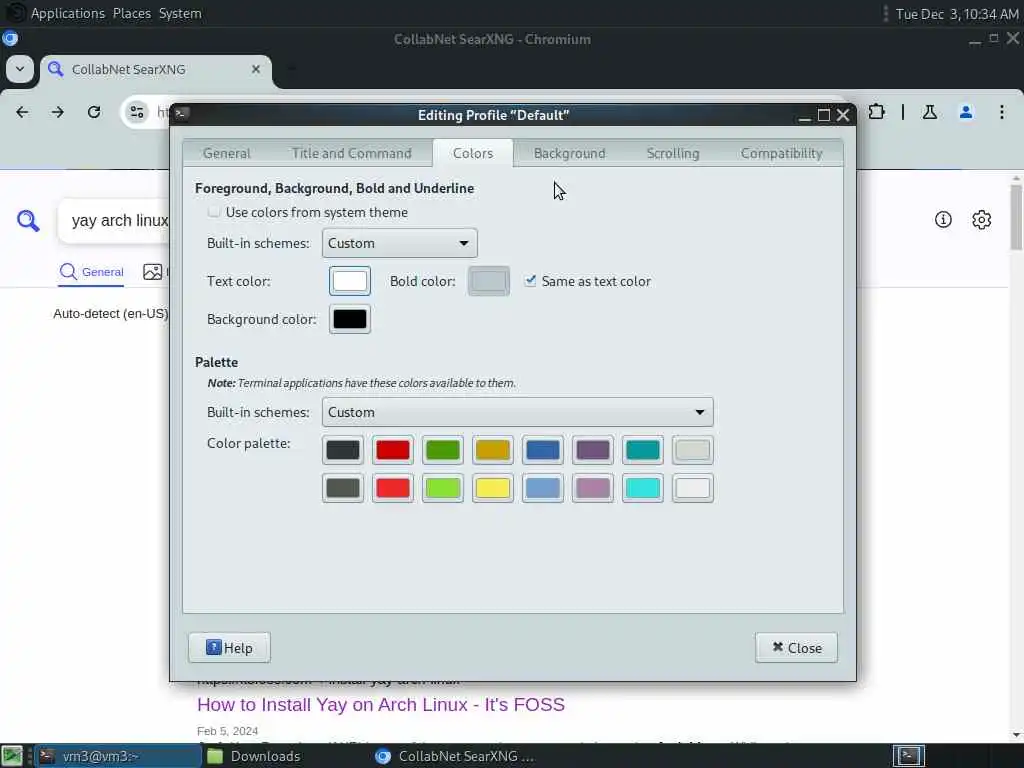The width and height of the screenshot is (1024, 768).
Task: Switch to Title and Command tab
Action: (351, 153)
